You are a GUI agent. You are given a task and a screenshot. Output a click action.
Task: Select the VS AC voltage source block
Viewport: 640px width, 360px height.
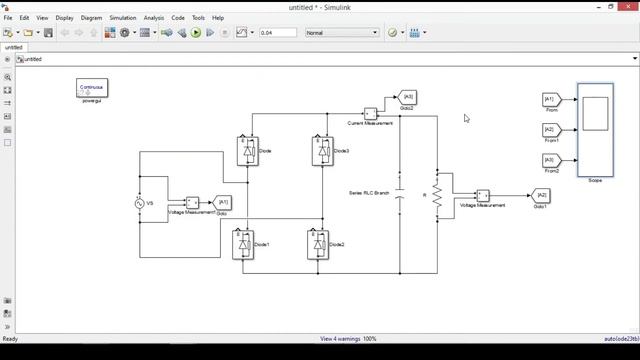[140, 203]
